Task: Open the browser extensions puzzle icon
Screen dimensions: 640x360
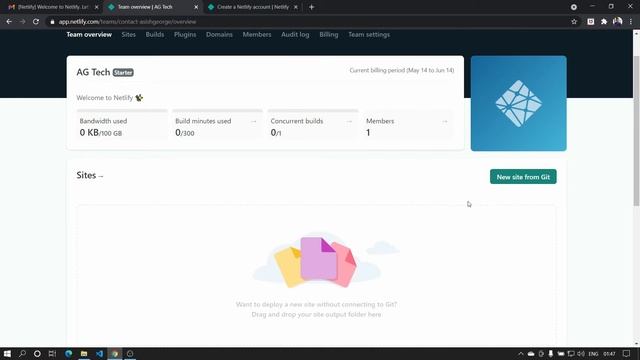Action: pyautogui.click(x=604, y=22)
